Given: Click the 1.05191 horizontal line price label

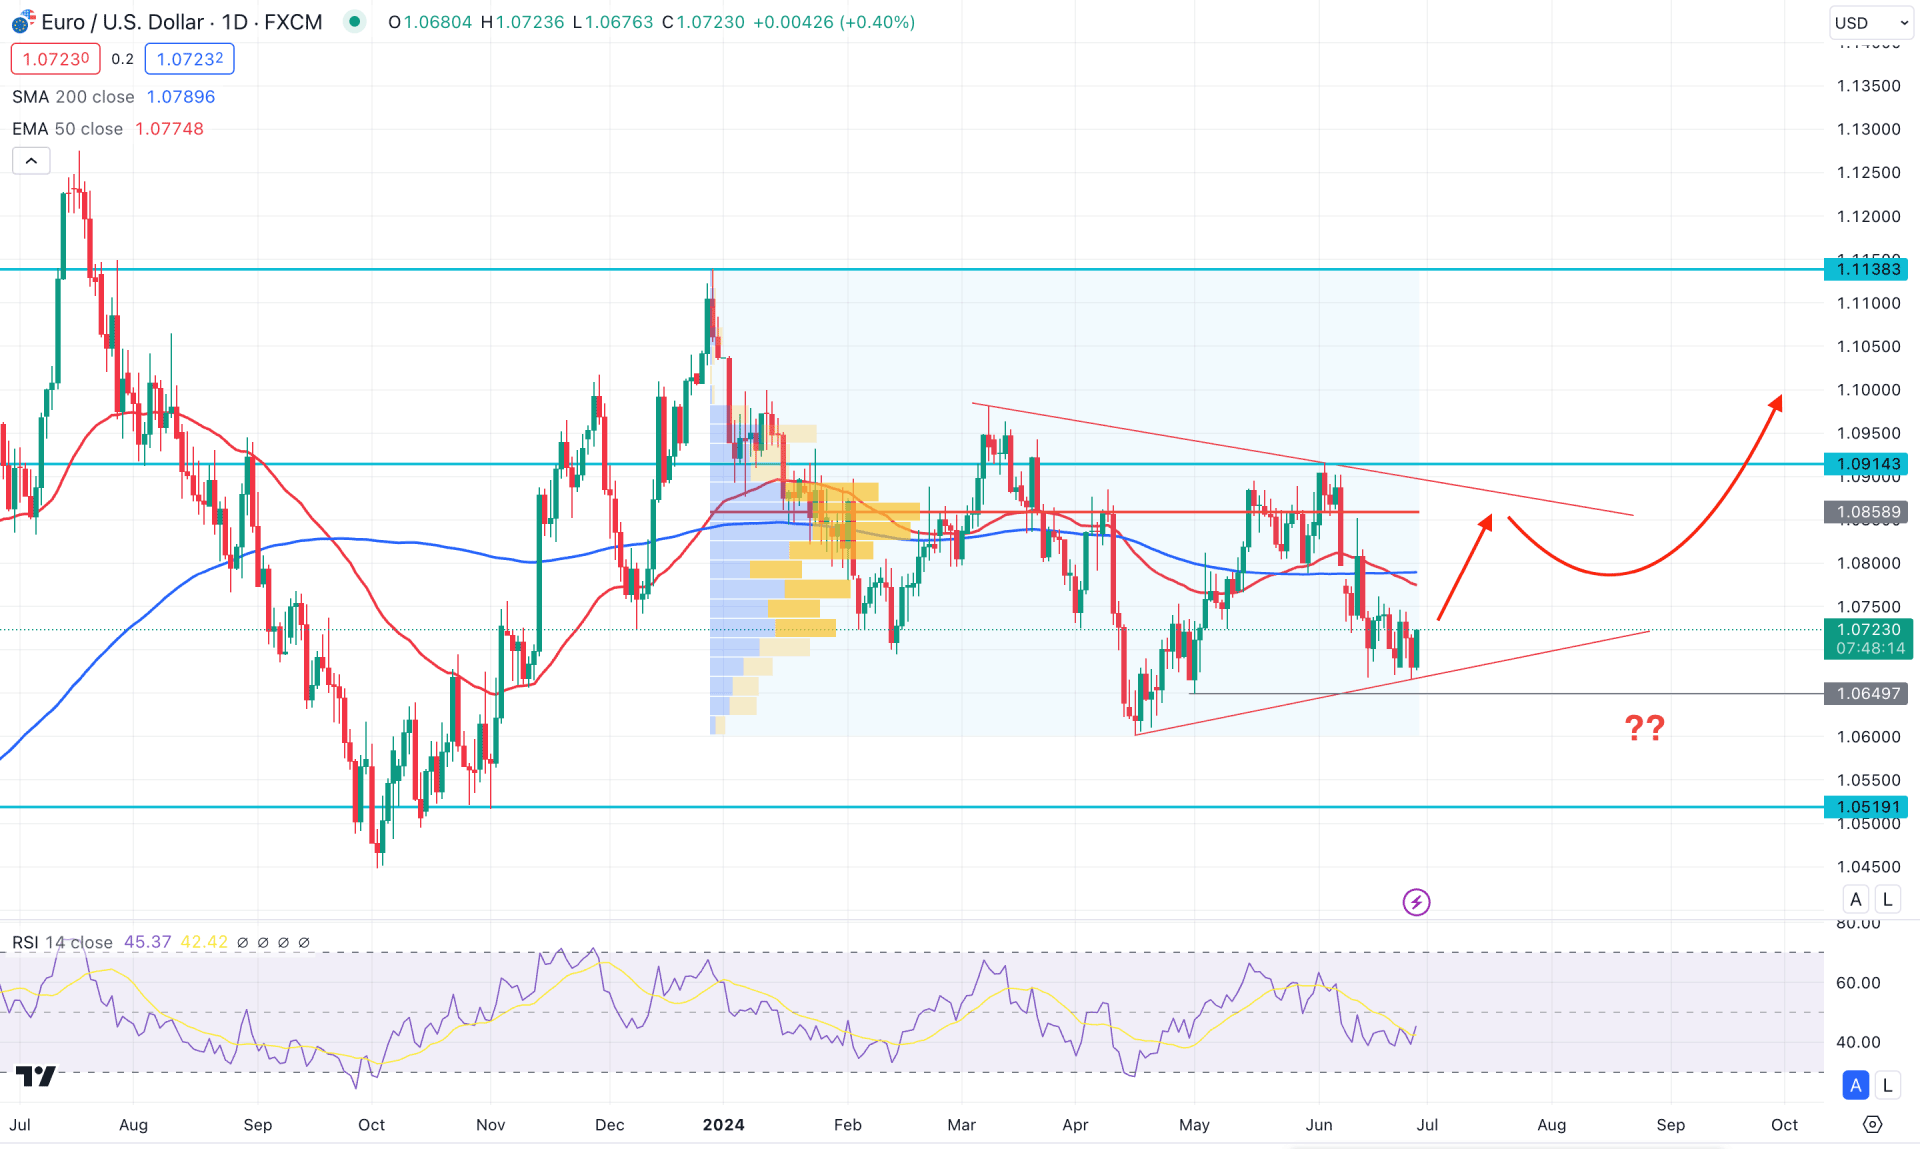Looking at the screenshot, I should click(1866, 807).
